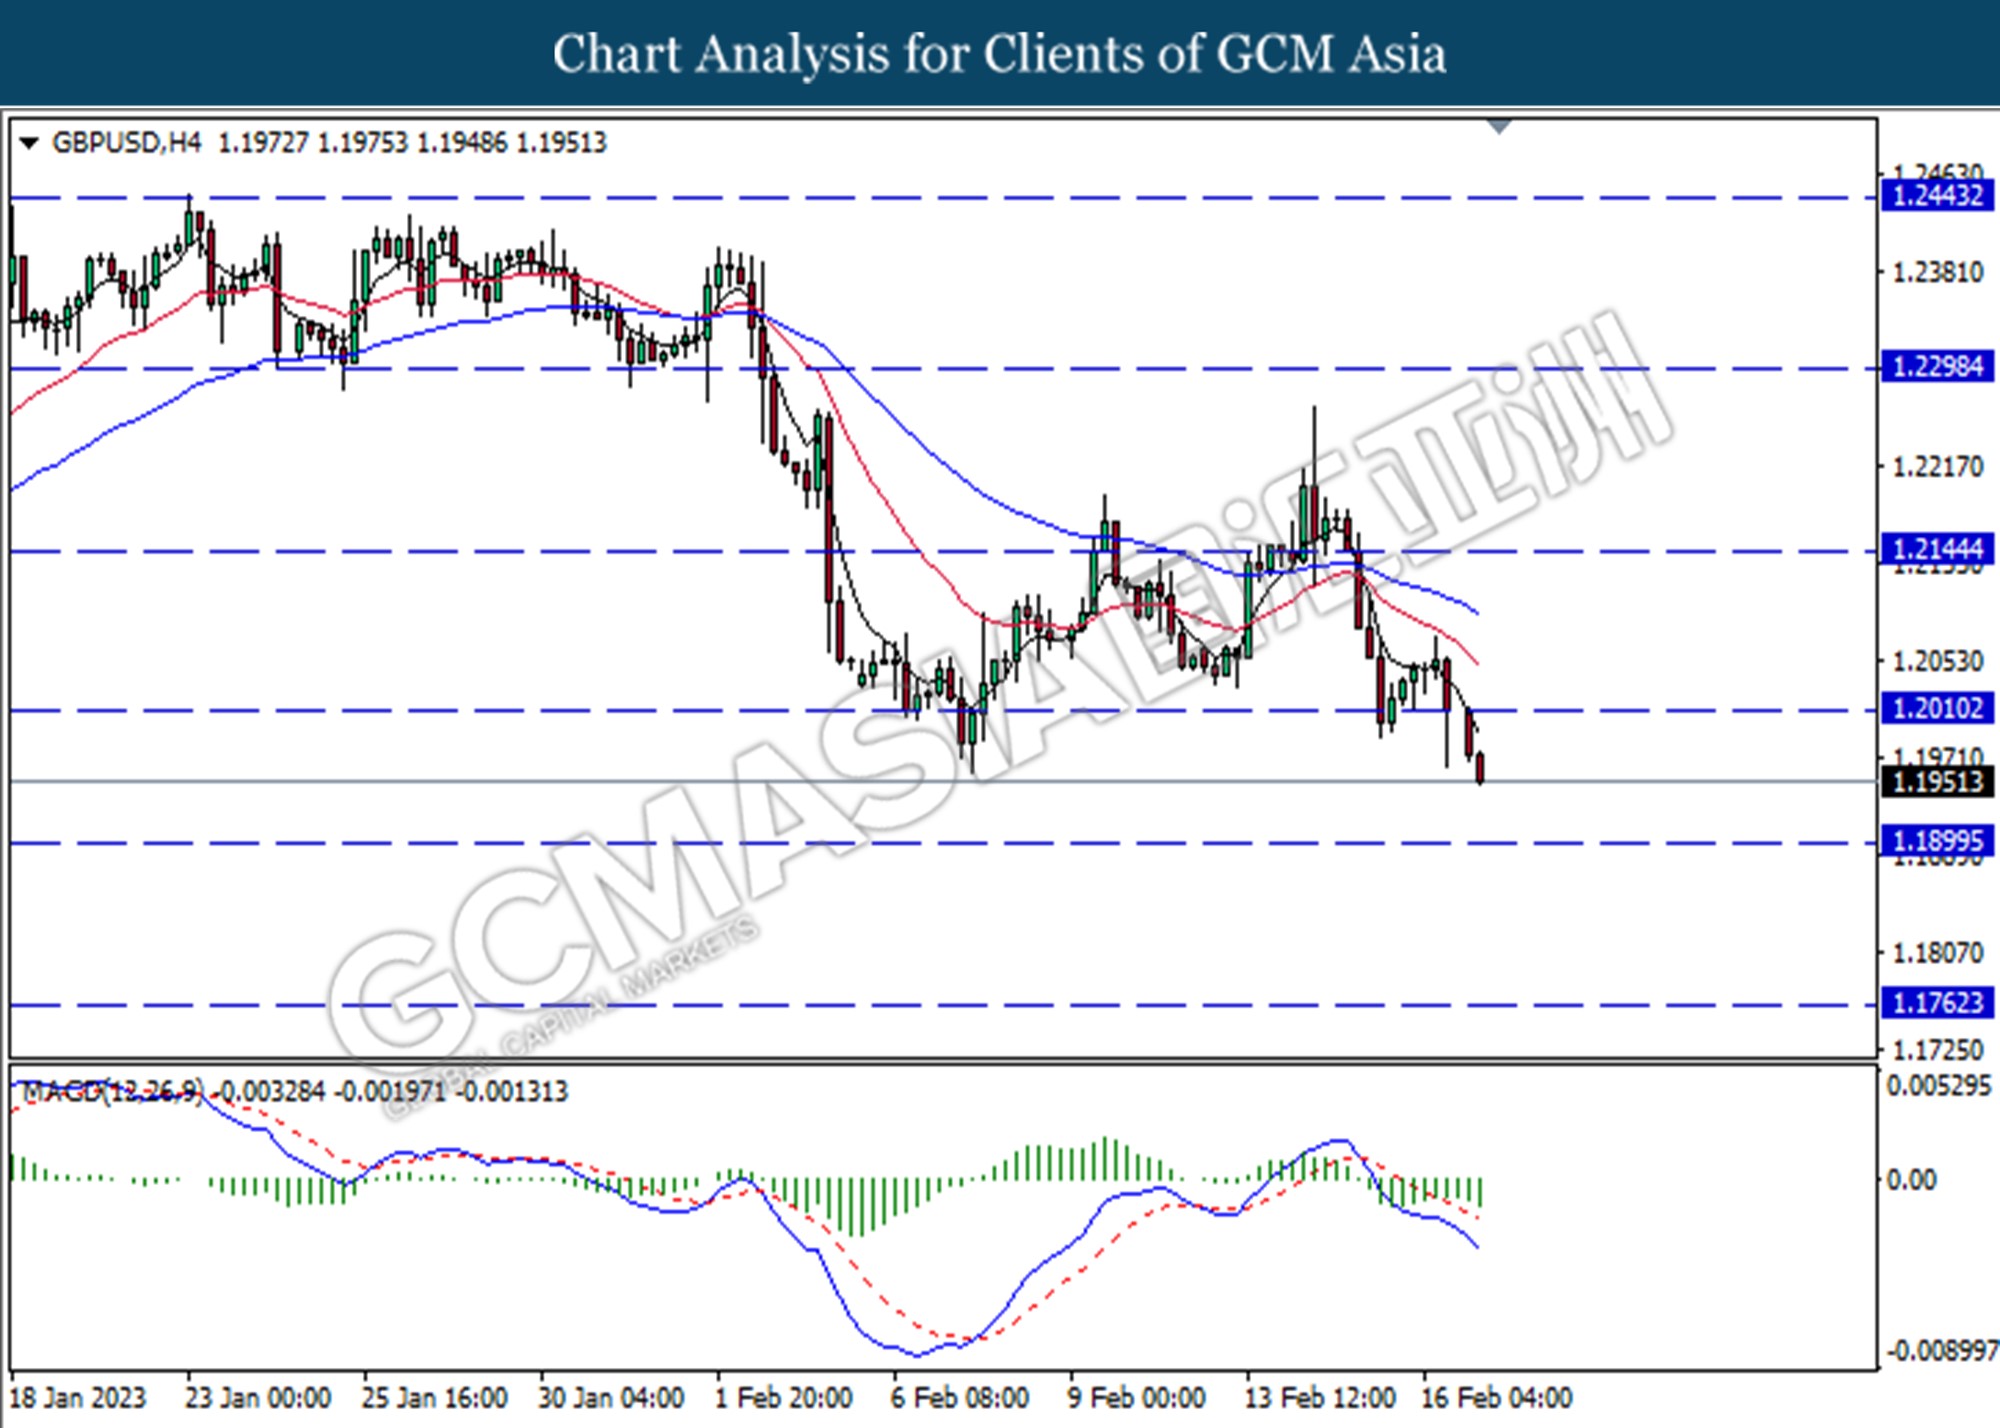This screenshot has height=1428, width=2000.
Task: Select the 1.20102 price level label
Action: click(1938, 709)
